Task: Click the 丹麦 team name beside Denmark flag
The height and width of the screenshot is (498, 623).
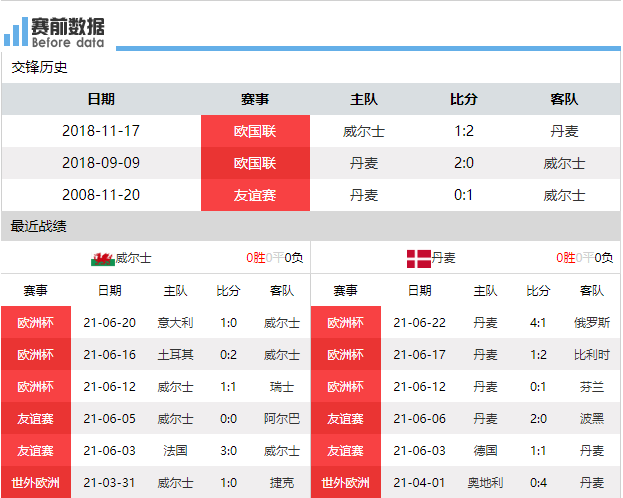Action: click(444, 258)
